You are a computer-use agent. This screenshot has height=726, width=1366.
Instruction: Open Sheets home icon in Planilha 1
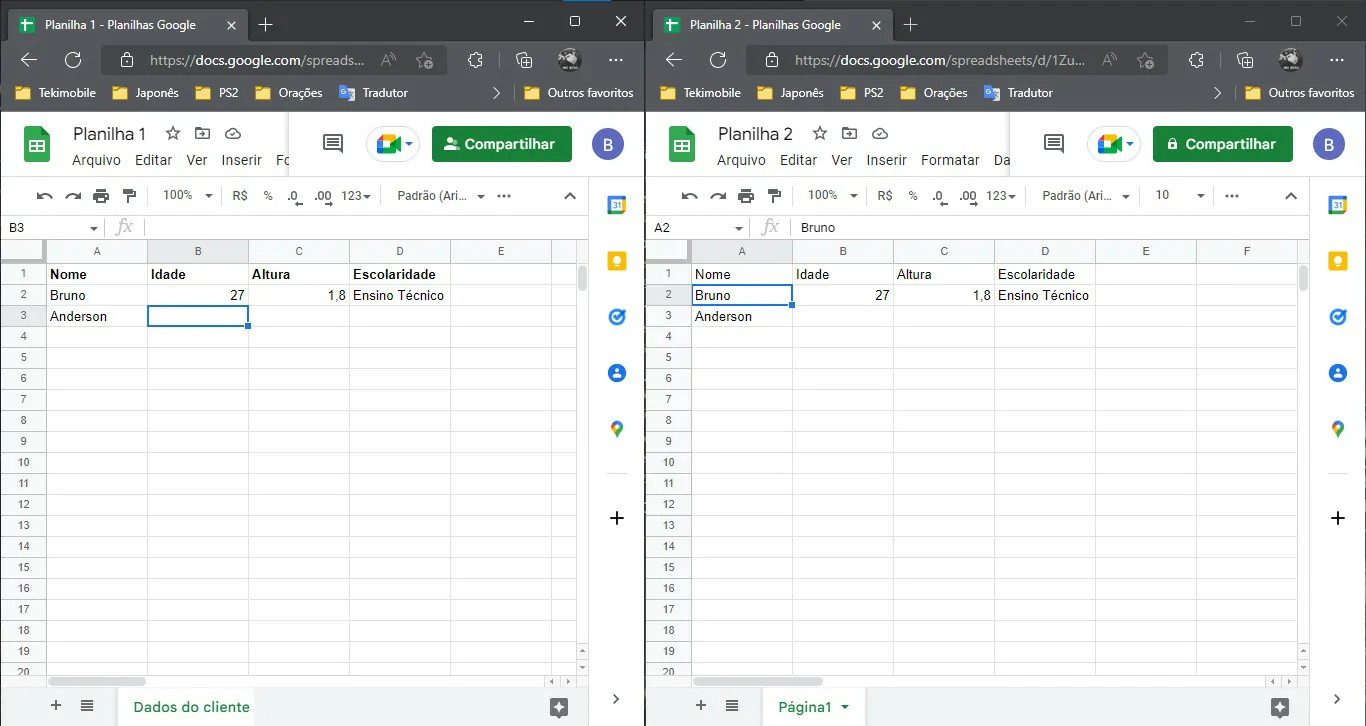37,144
